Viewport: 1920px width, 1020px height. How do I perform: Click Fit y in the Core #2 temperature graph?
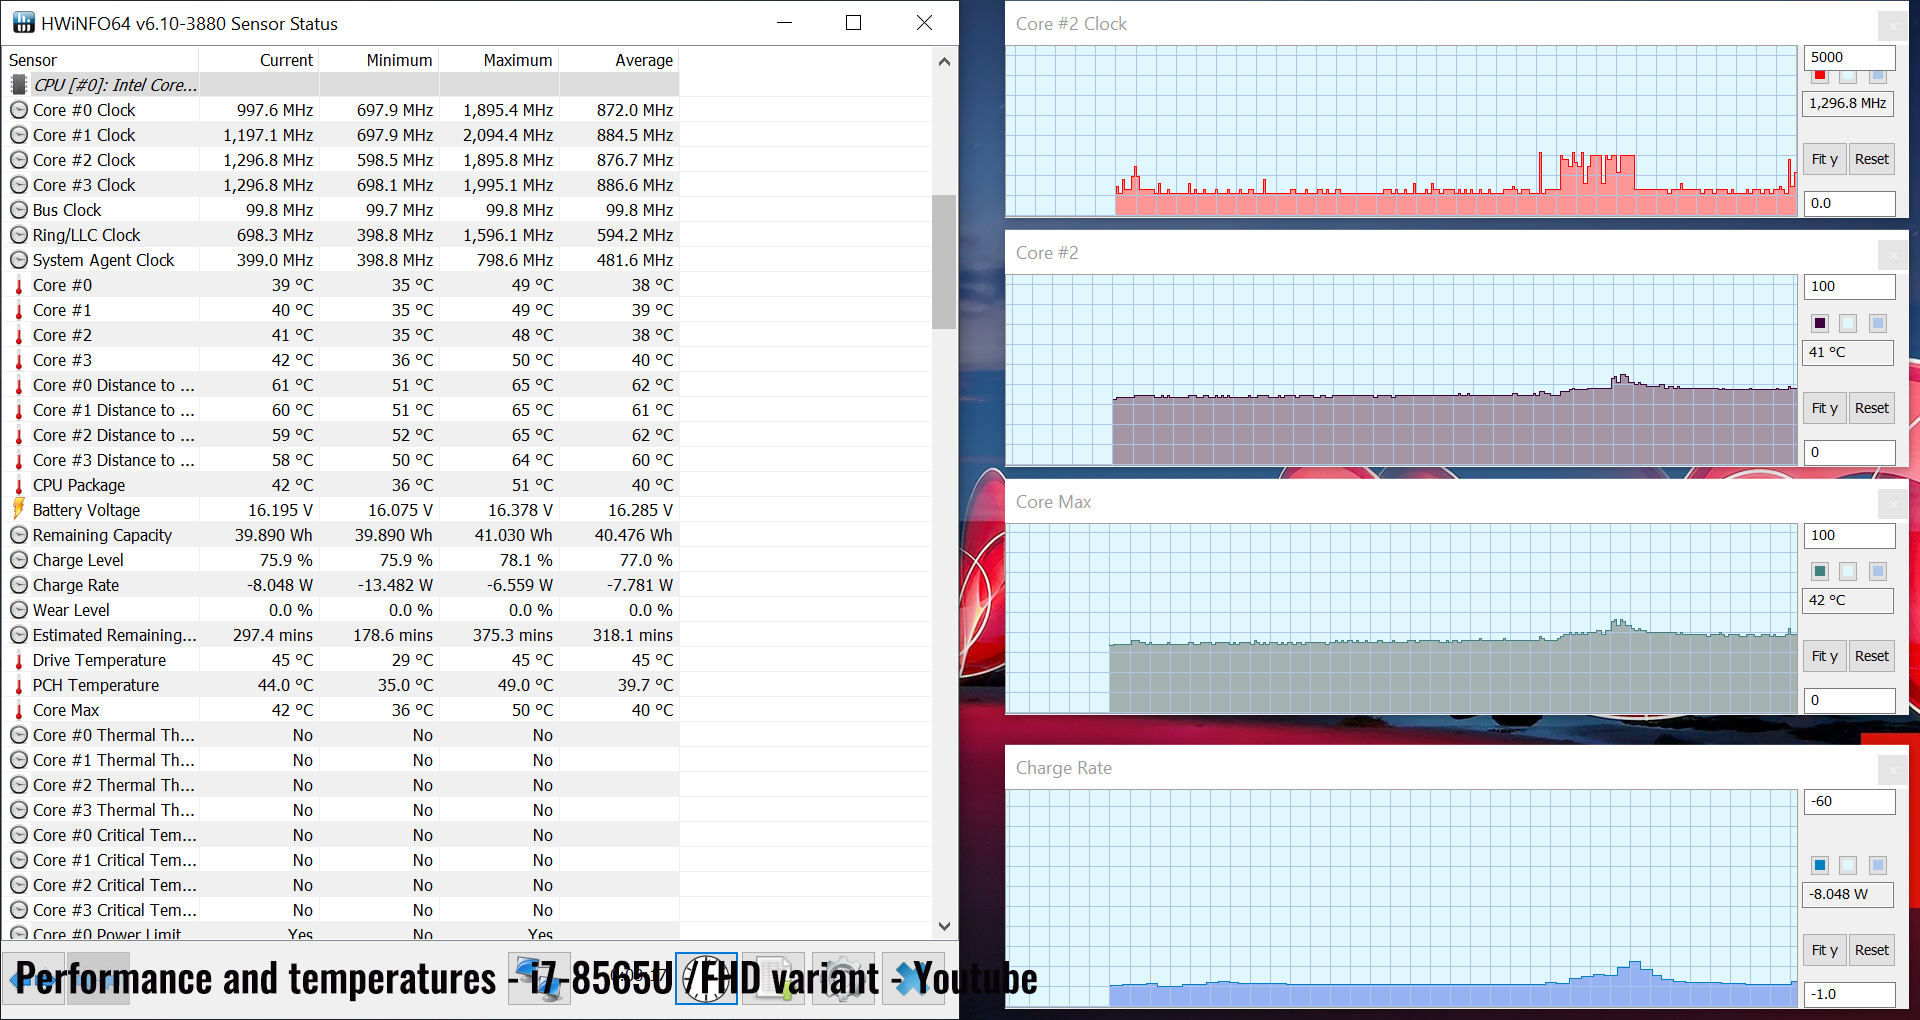pos(1825,408)
